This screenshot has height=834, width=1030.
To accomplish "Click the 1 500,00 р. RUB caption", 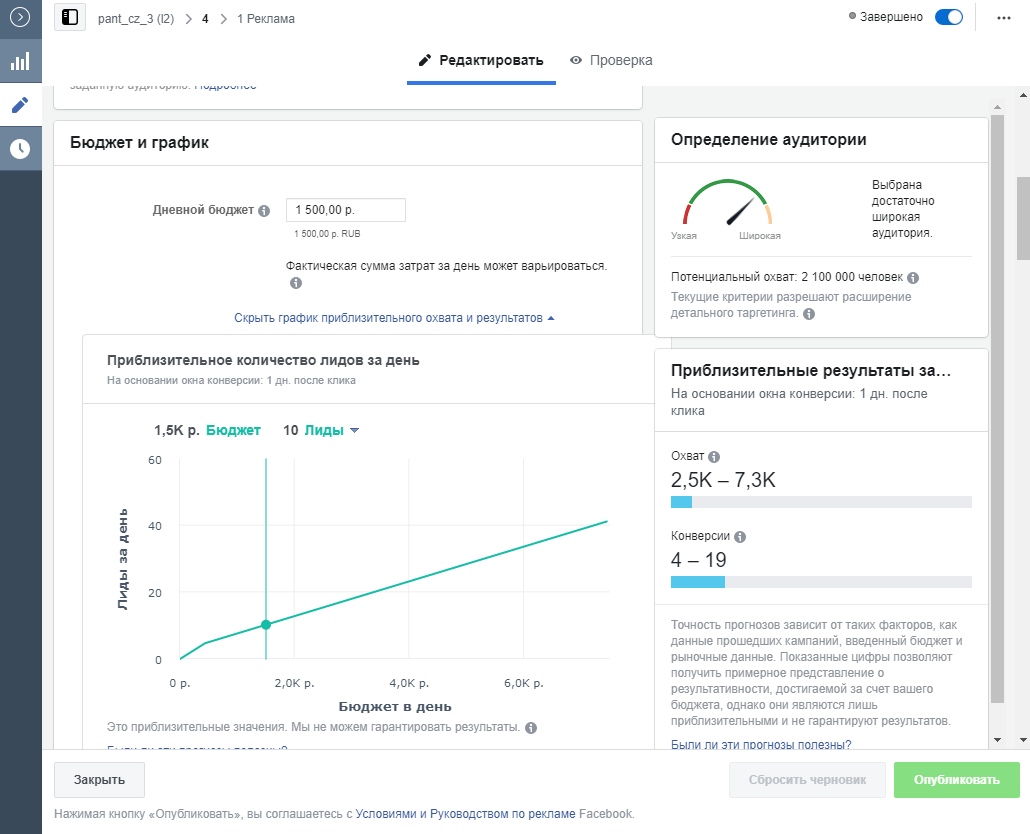I will click(x=327, y=234).
